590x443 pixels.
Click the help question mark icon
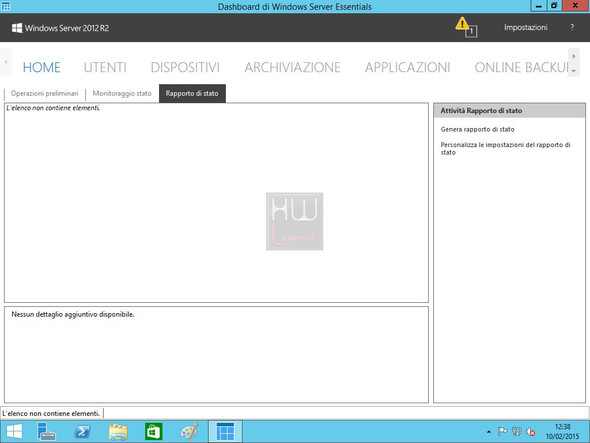tap(572, 27)
